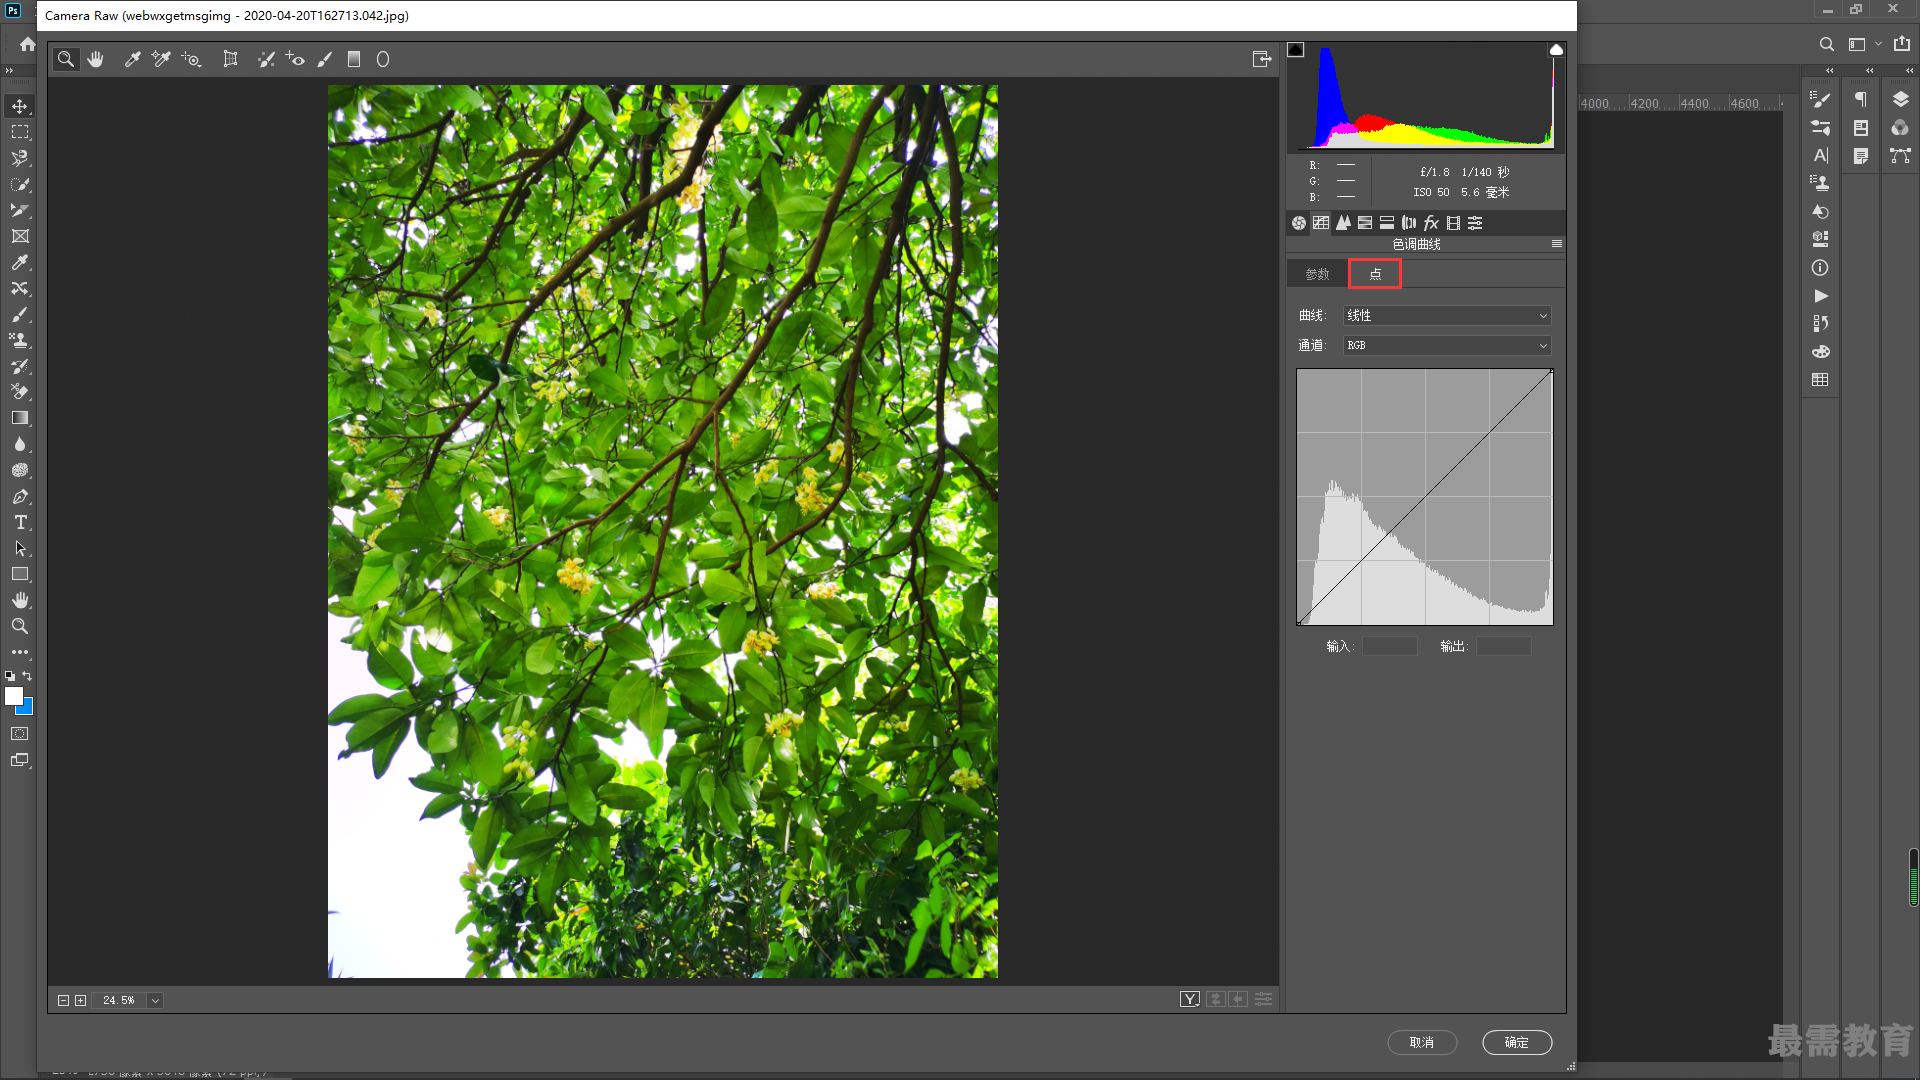1920x1080 pixels.
Task: Select the Color Sampler eyedropper tool
Action: [x=161, y=60]
